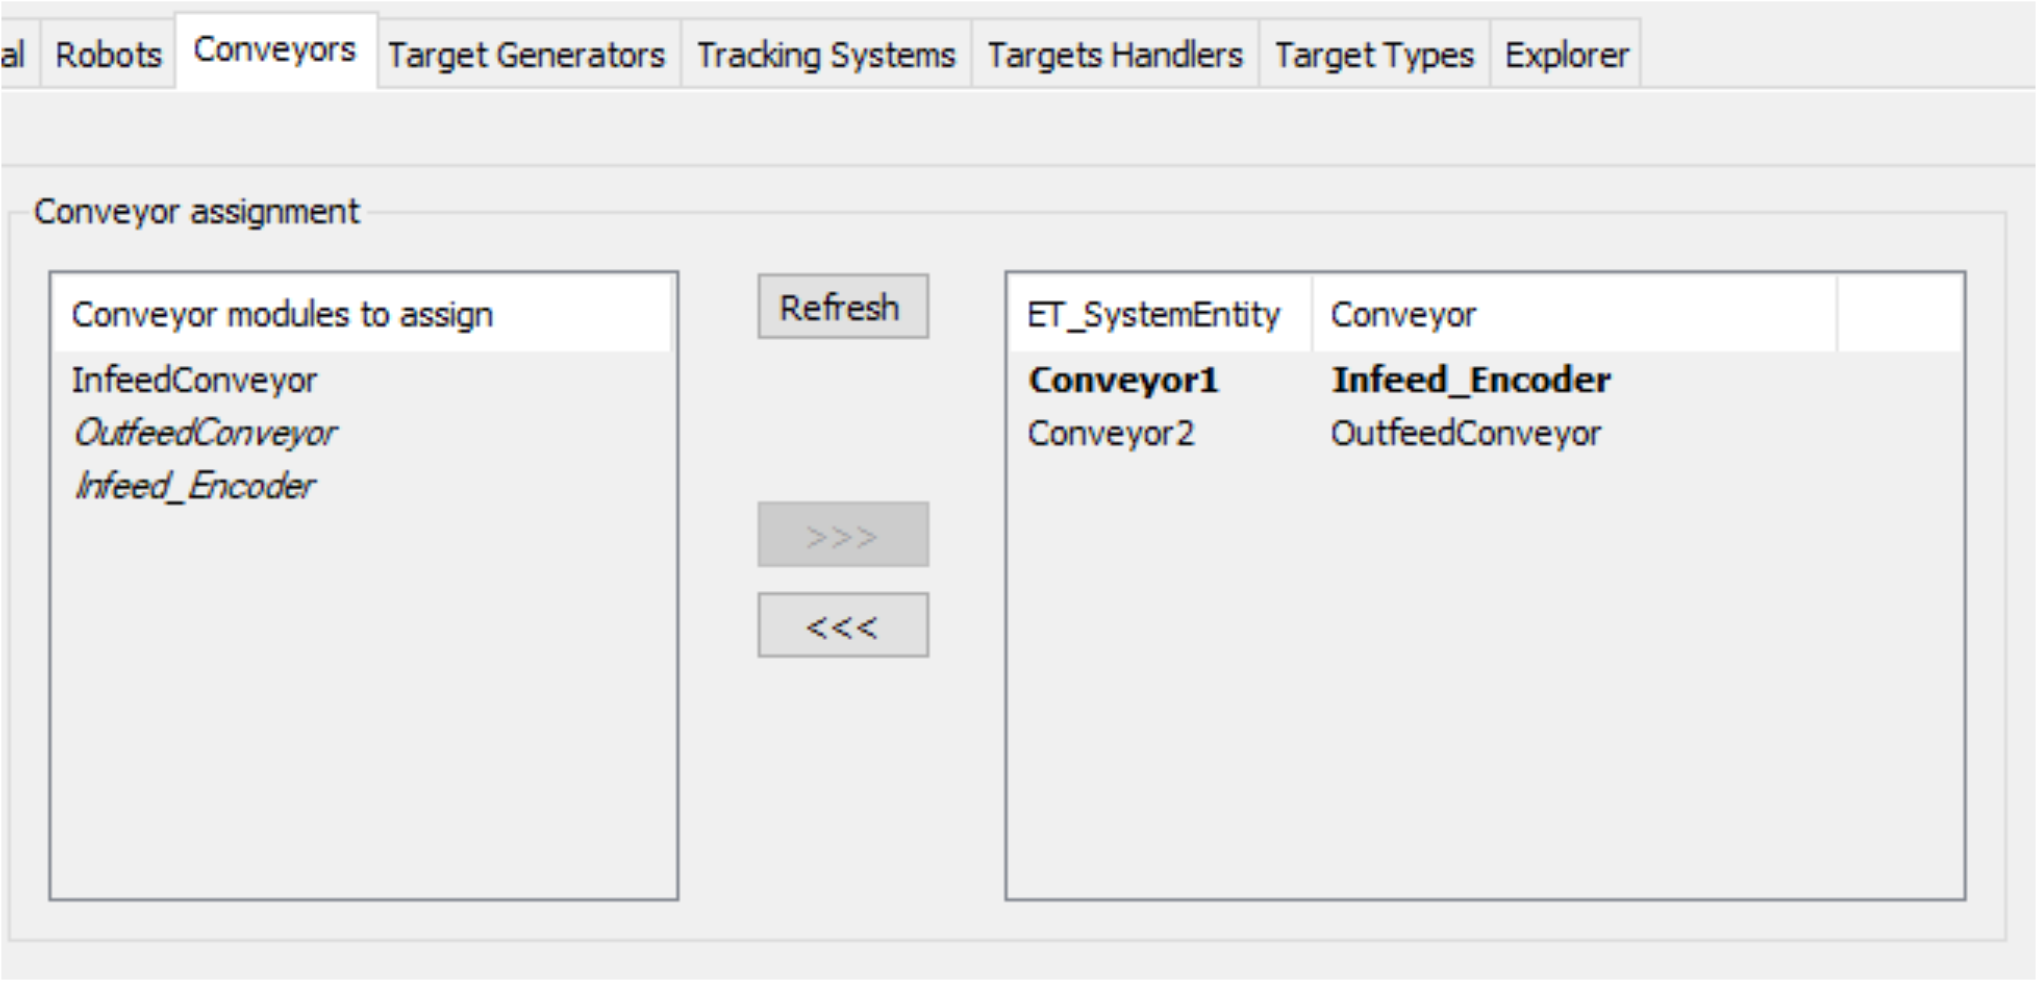Open the Explorer tab
This screenshot has width=2037, height=981.
point(1566,55)
